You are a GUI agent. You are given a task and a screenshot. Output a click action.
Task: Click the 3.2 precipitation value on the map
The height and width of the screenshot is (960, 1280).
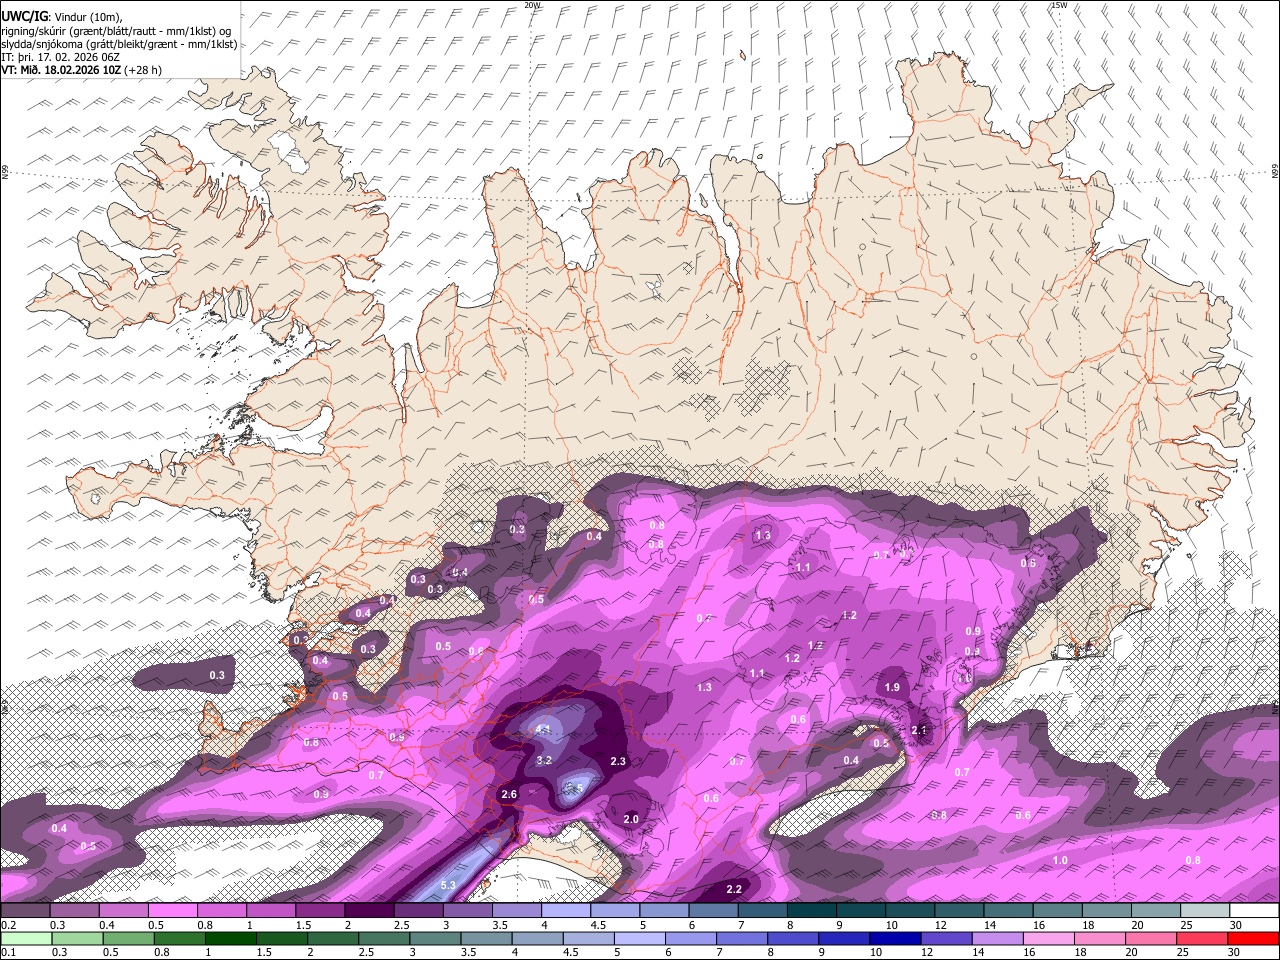pyautogui.click(x=544, y=760)
